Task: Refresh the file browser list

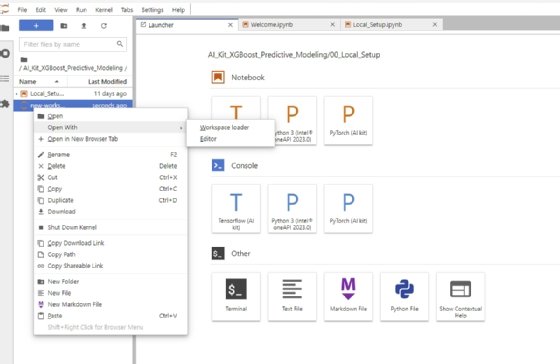Action: pos(104,26)
